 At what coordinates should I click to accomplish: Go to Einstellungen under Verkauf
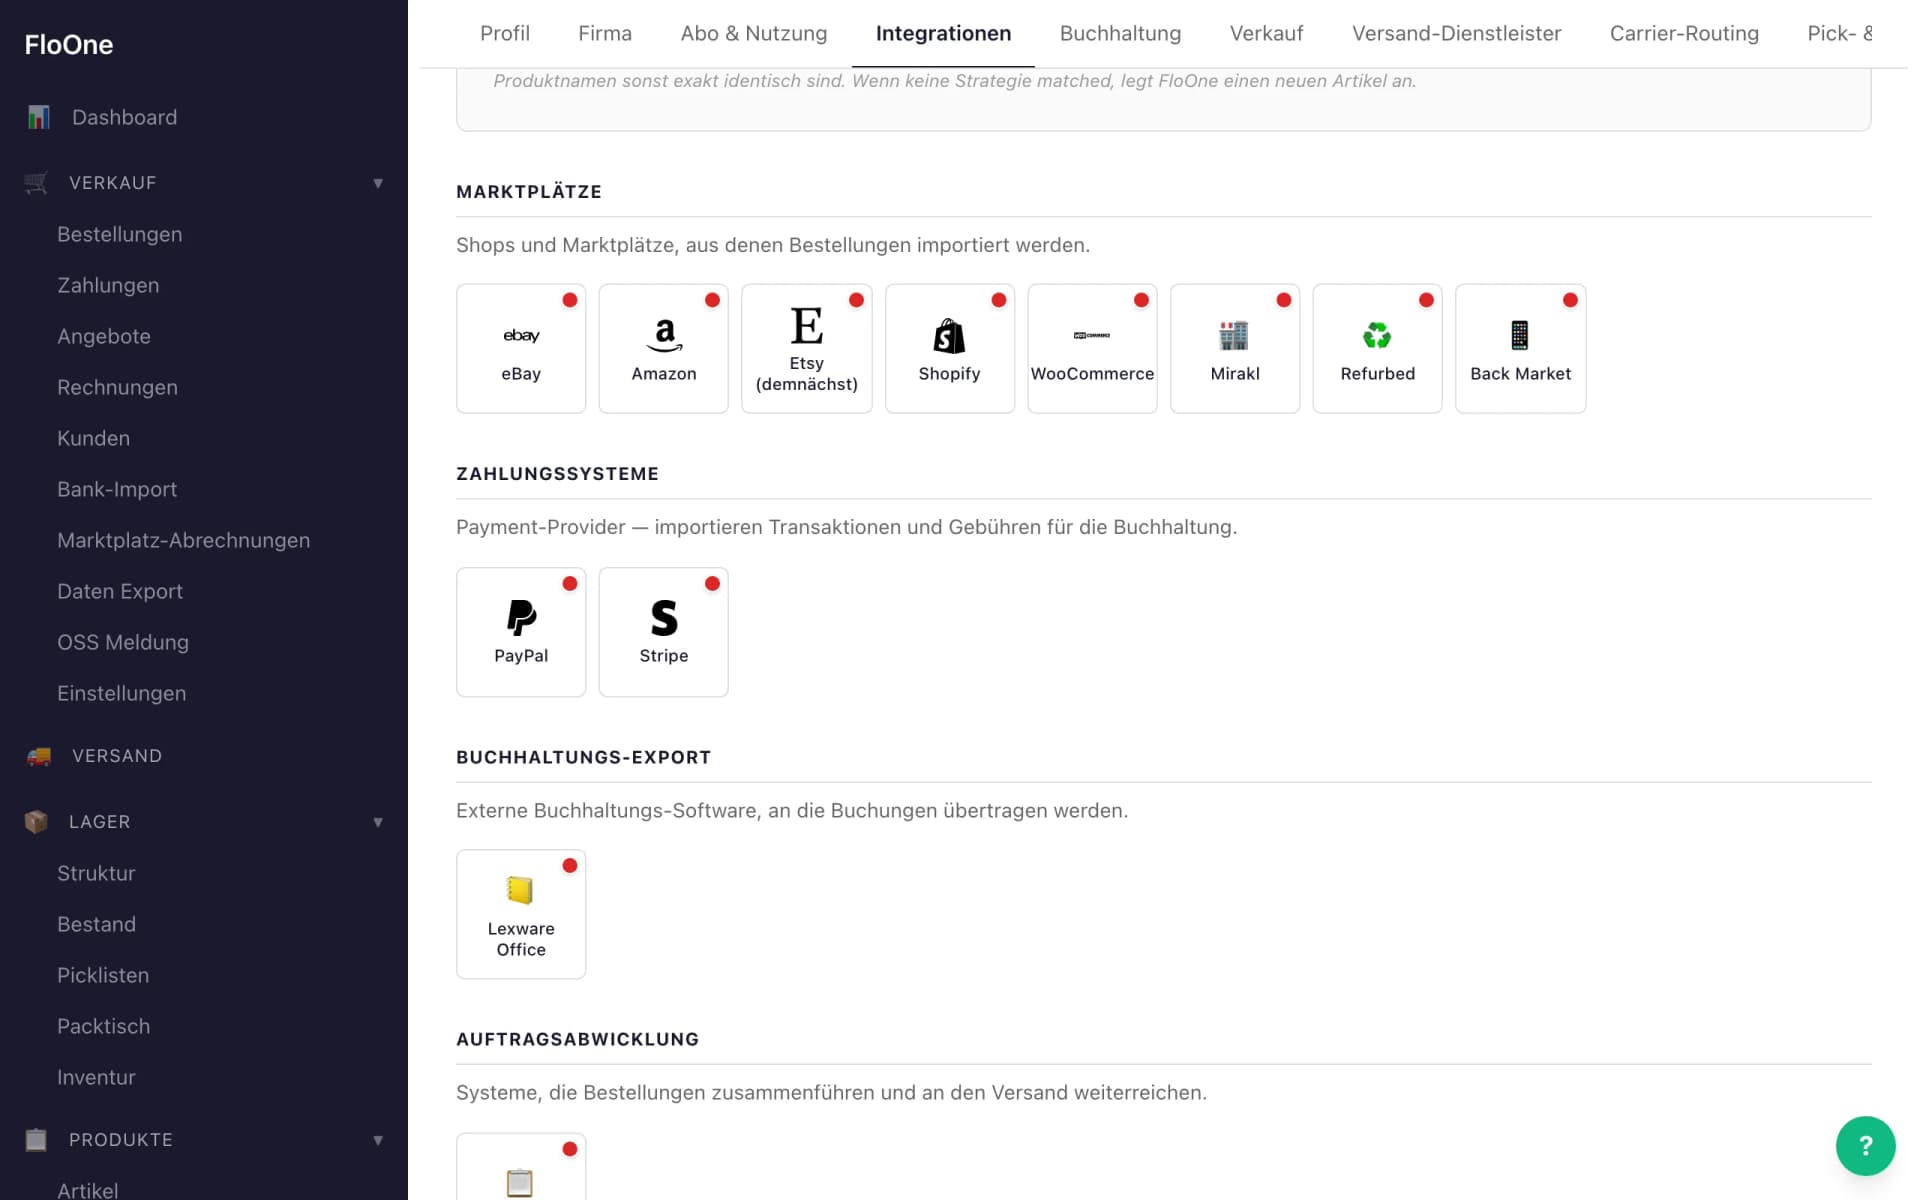[121, 693]
